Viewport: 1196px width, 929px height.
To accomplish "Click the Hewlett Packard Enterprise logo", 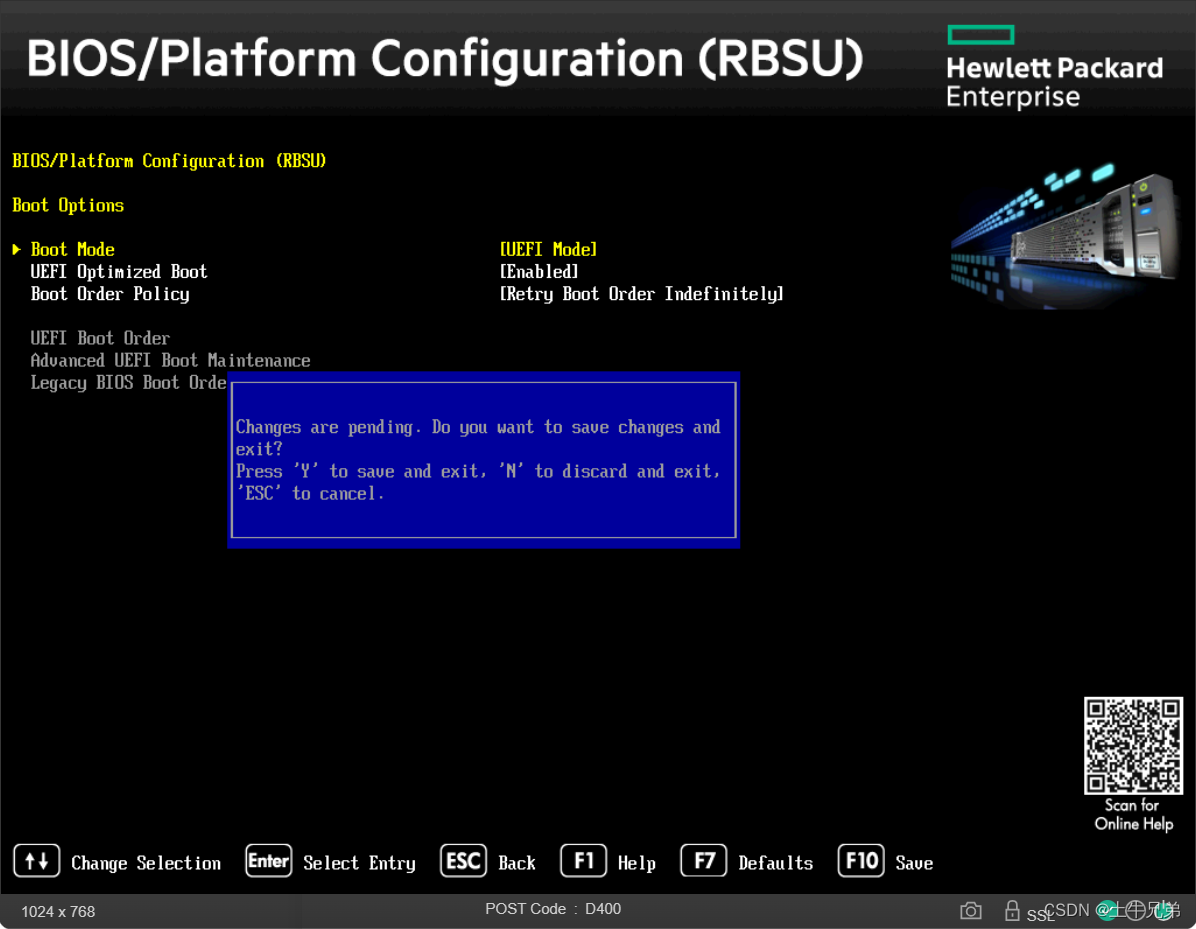I will click(1054, 65).
